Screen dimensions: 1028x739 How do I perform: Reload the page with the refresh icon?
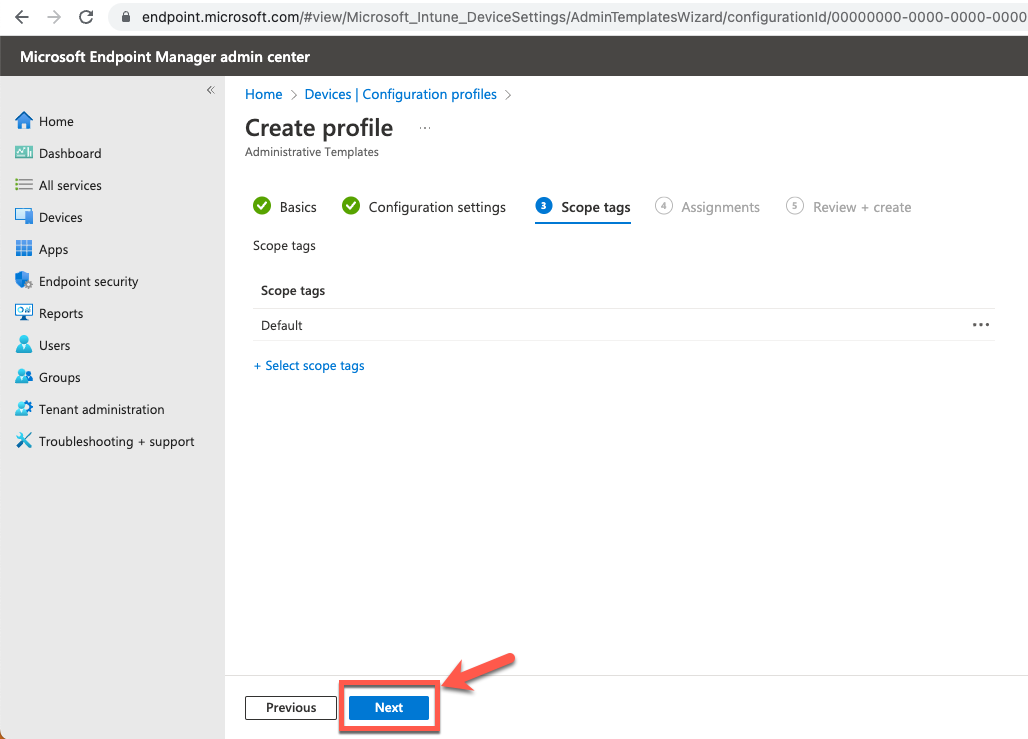tap(86, 17)
